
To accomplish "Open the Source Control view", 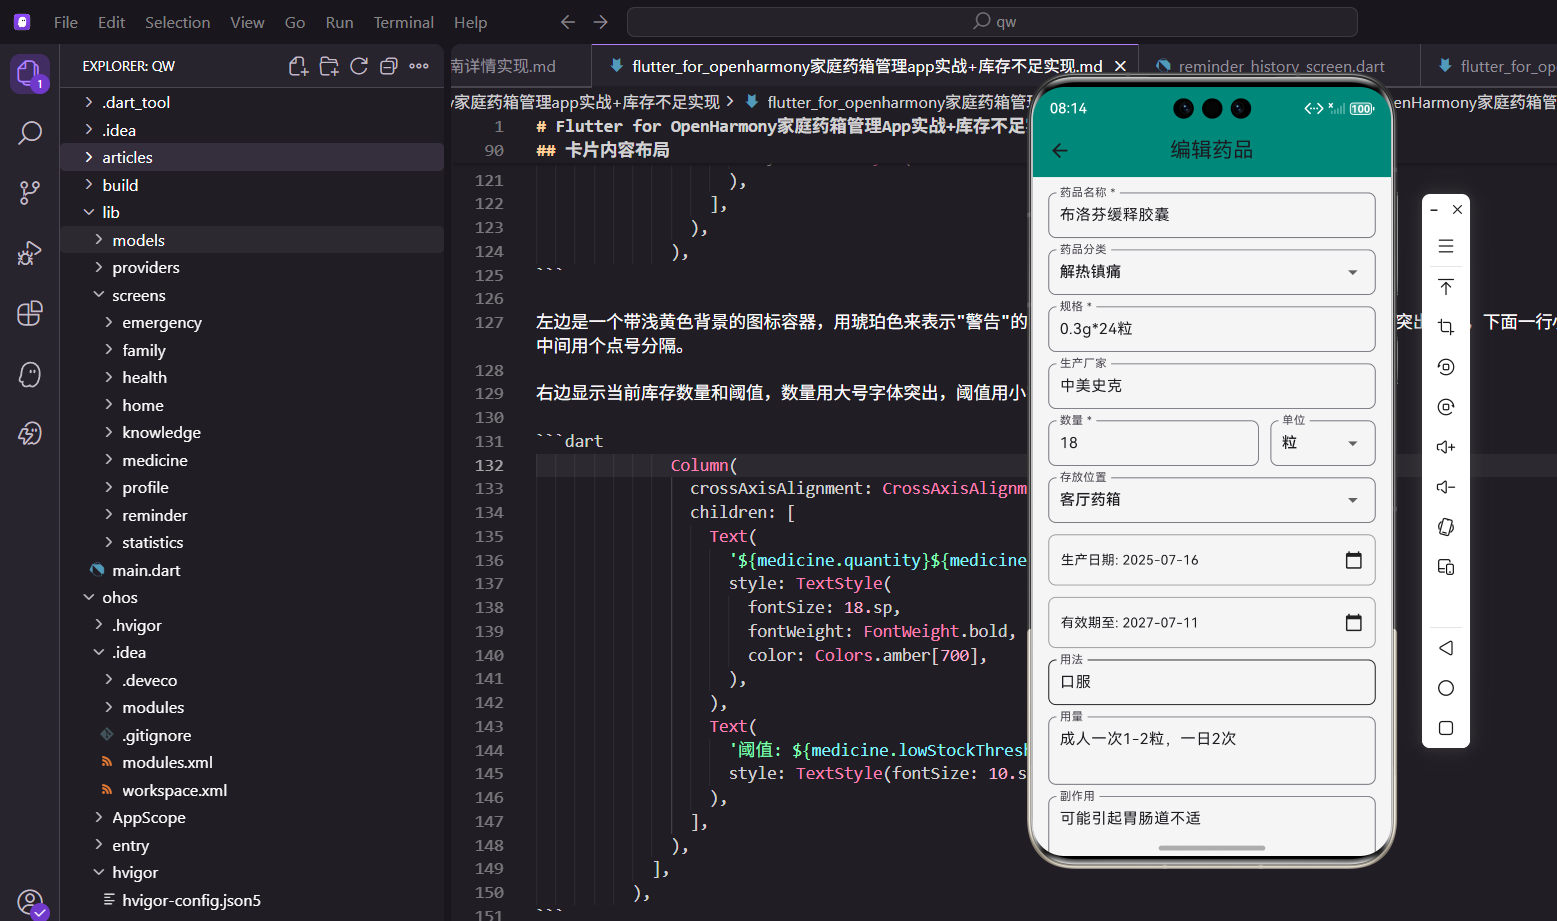I will coord(30,189).
